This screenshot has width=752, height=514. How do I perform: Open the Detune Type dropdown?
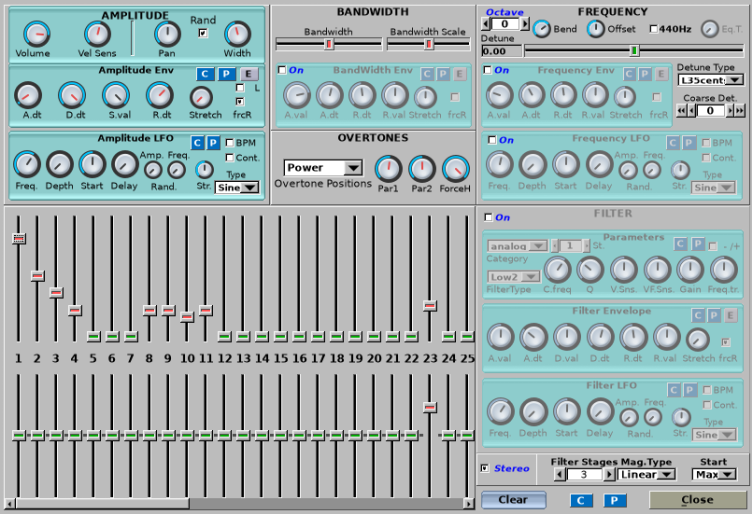click(710, 80)
